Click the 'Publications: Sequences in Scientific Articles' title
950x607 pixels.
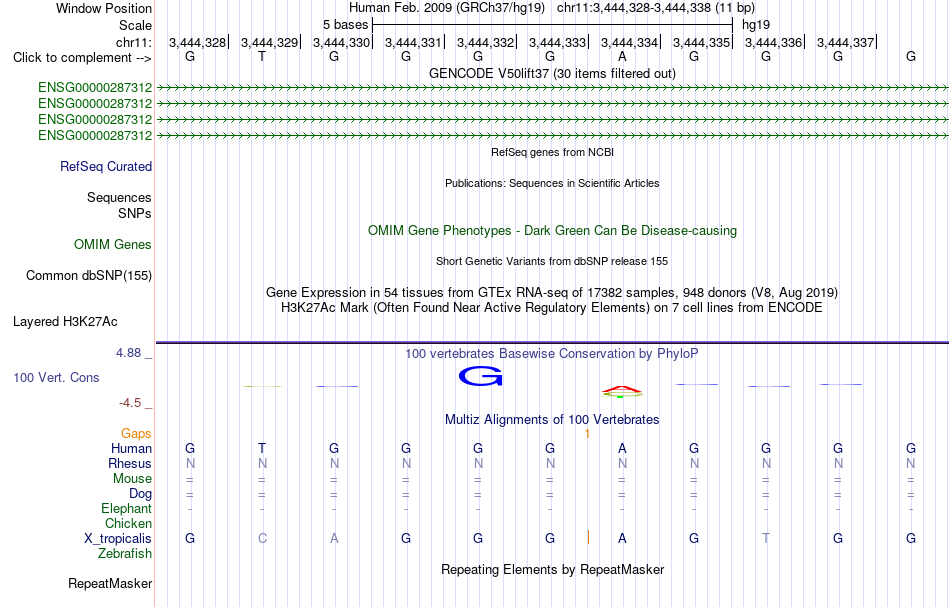(552, 183)
